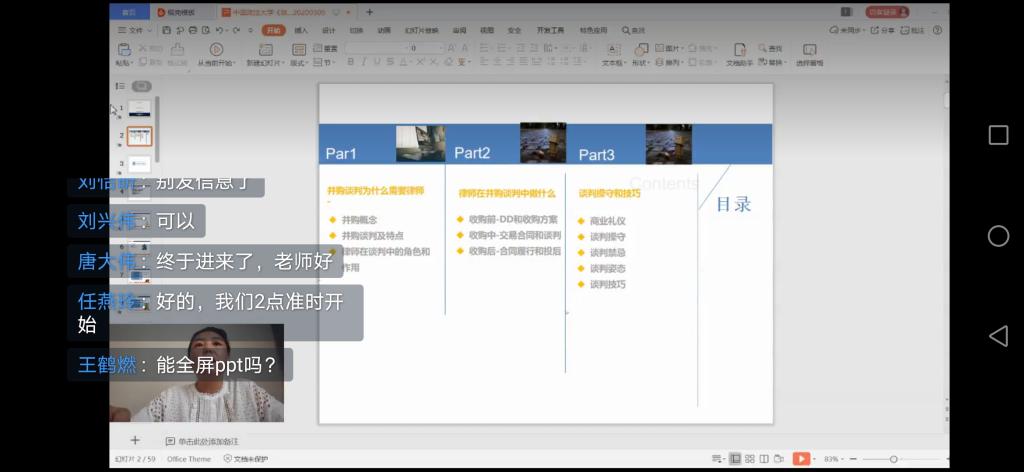Click the New Slide icon
Screen dimensions: 1024x472
click(x=266, y=50)
